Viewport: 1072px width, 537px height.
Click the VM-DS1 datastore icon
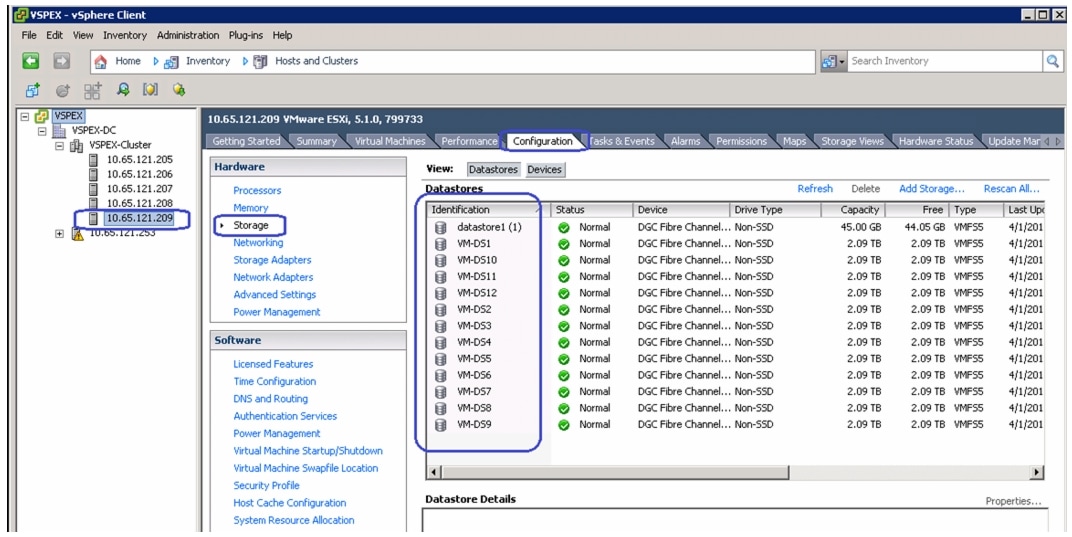point(439,244)
